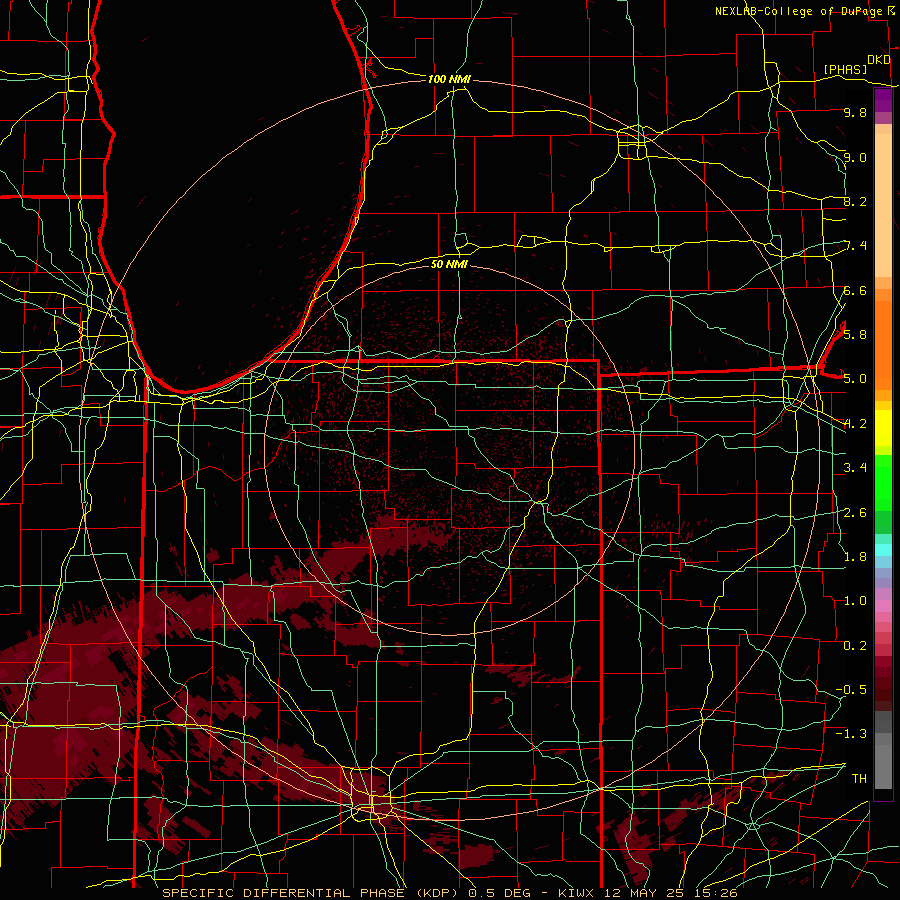Screen dimensions: 900x900
Task: Click the 3.4 value on the scale
Action: (x=855, y=468)
